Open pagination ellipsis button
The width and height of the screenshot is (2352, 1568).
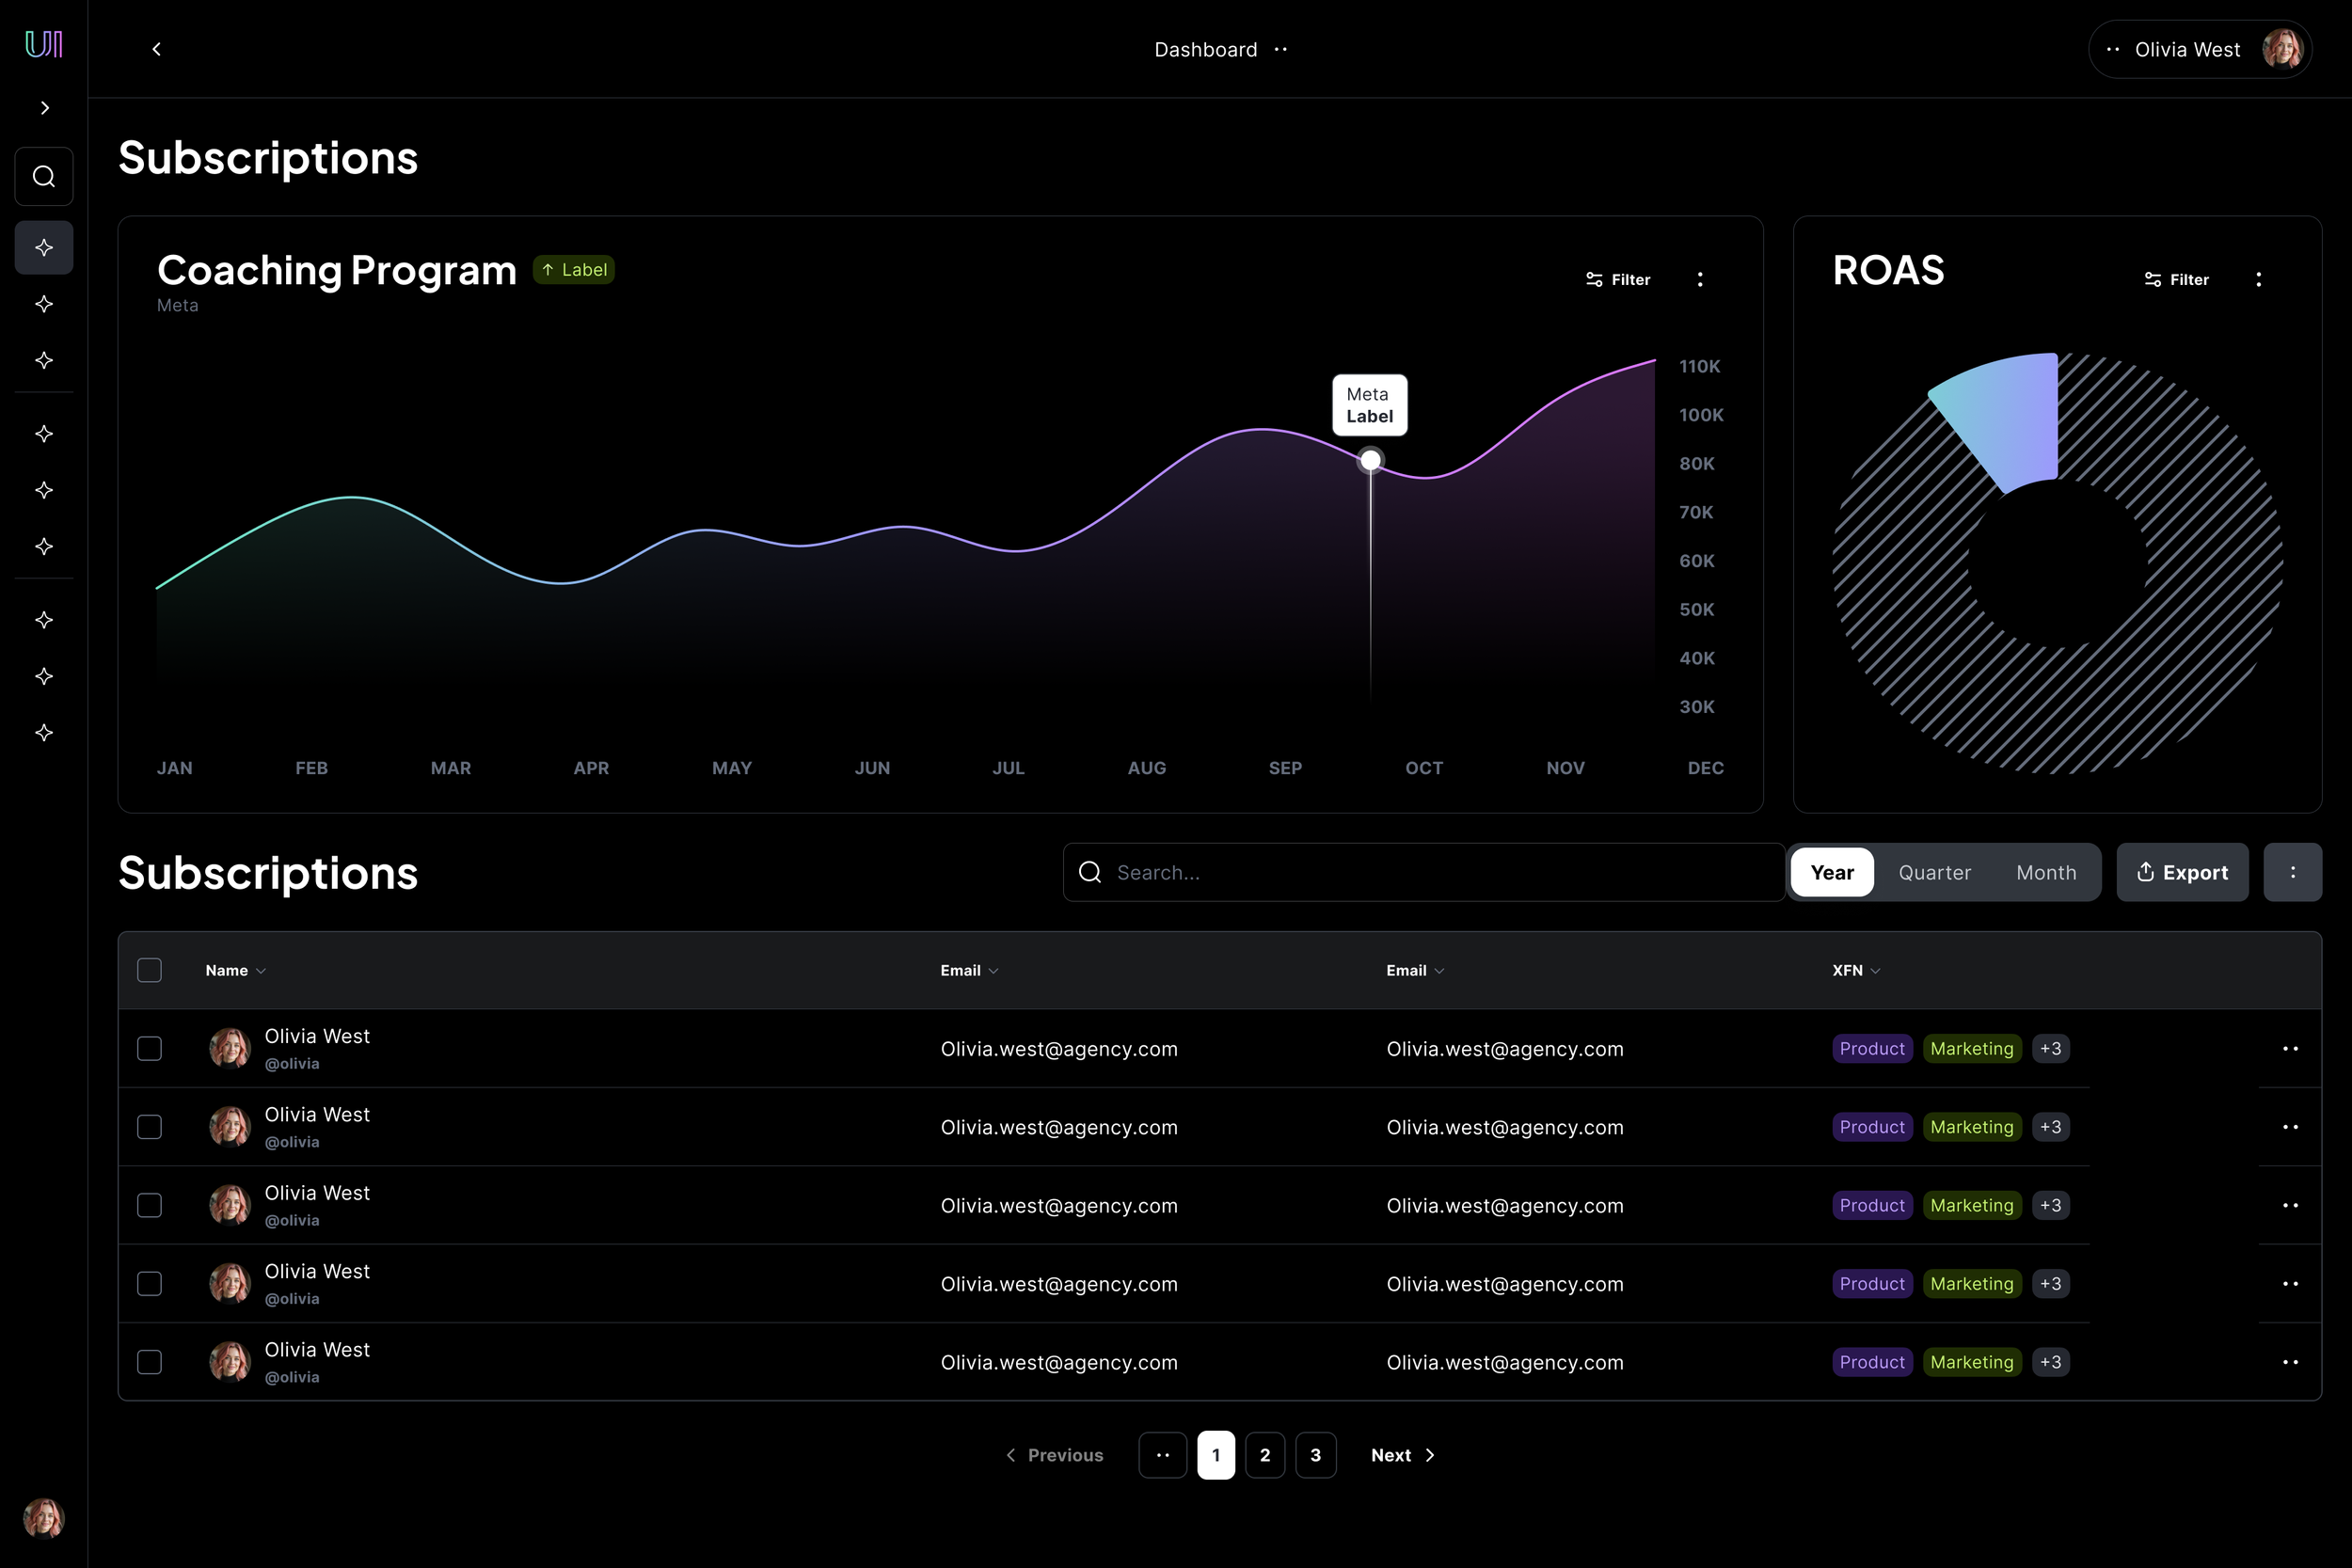[x=1163, y=1456]
